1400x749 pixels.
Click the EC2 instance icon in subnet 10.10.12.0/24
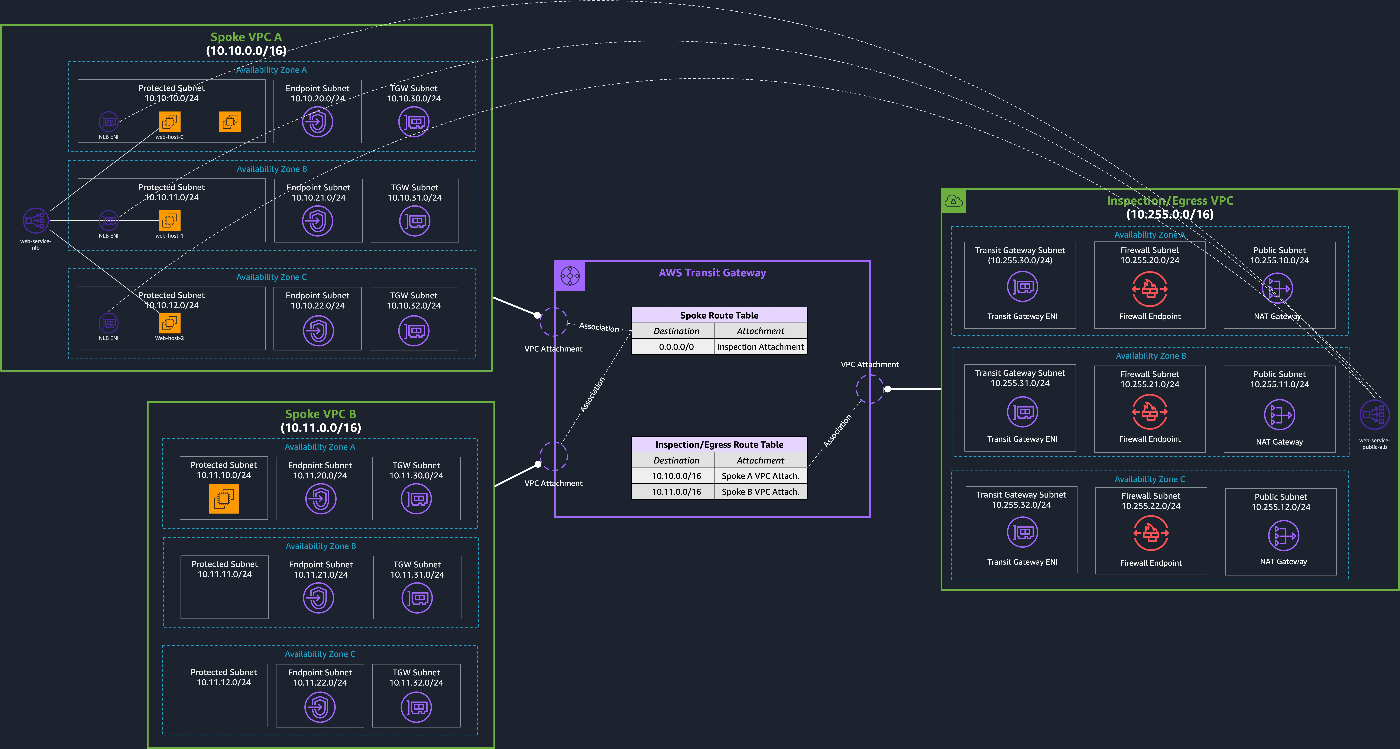click(x=169, y=323)
